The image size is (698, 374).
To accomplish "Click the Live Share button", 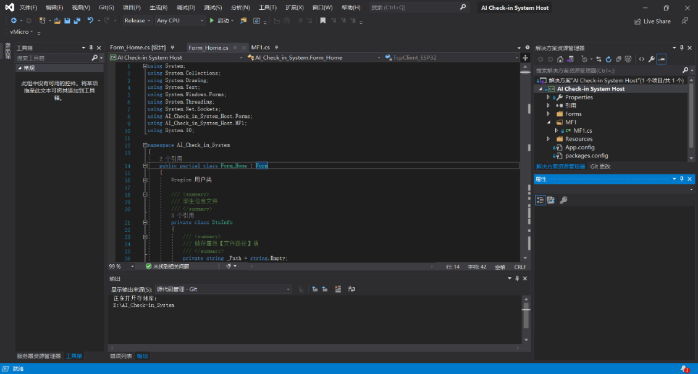I will (652, 21).
